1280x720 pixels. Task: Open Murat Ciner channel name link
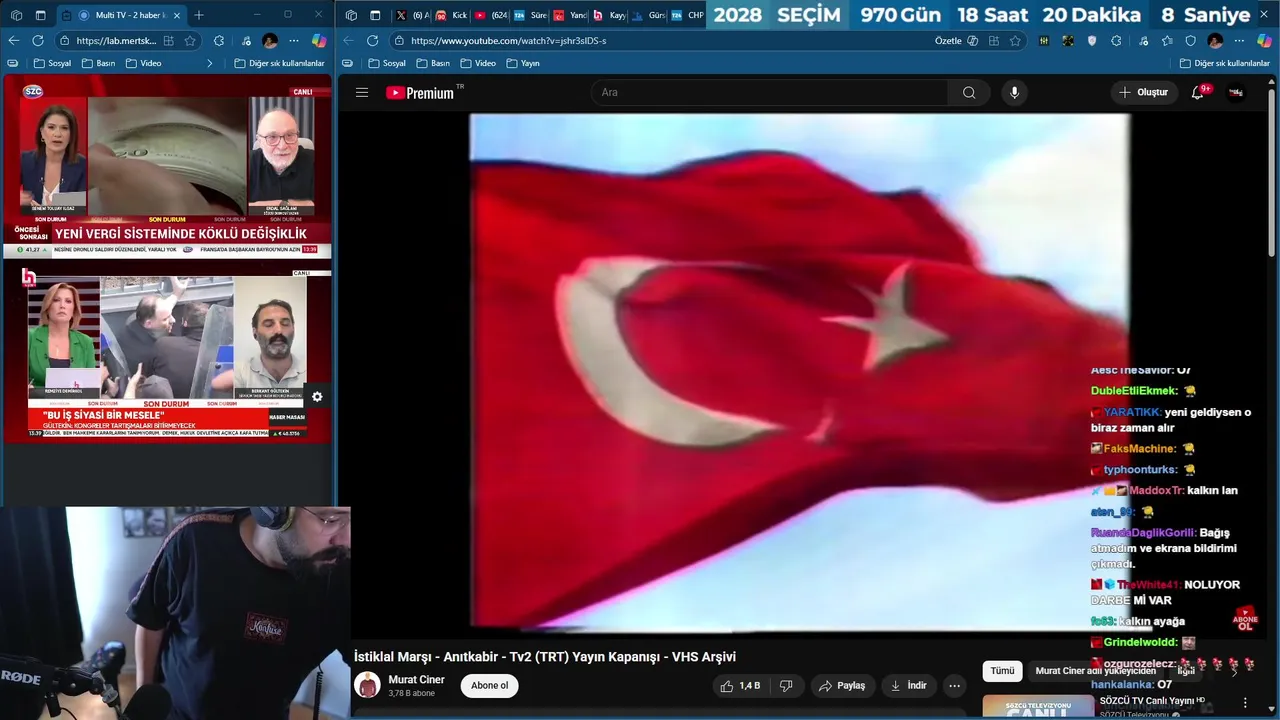pos(416,680)
